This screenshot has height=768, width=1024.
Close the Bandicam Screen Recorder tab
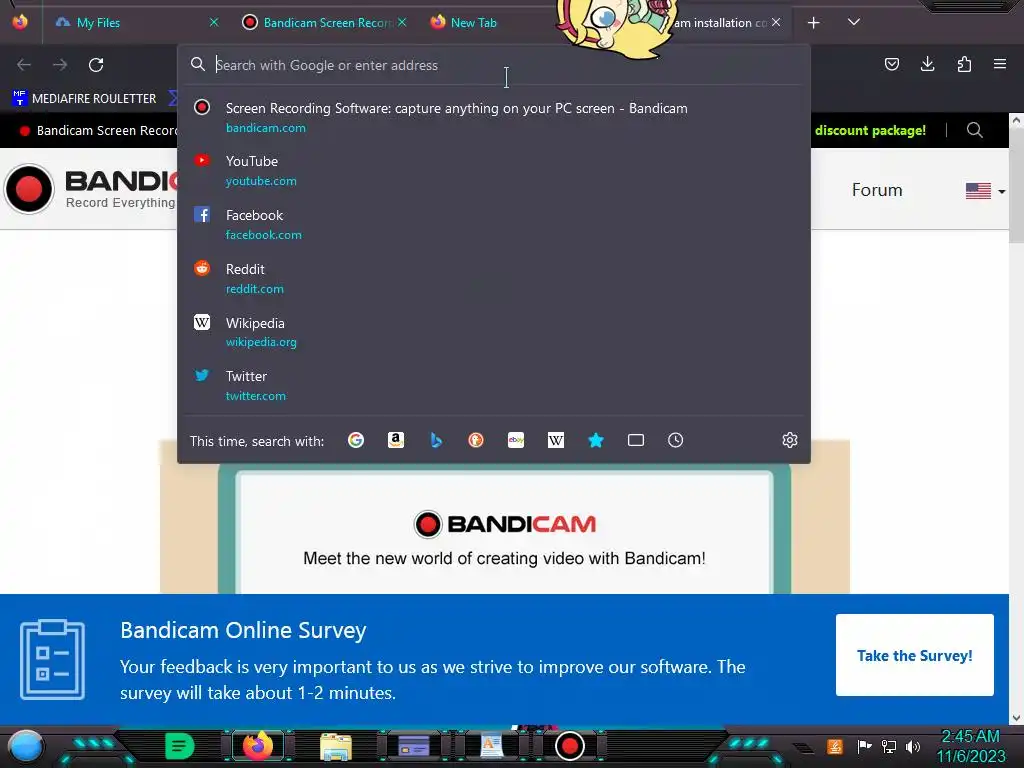(402, 22)
